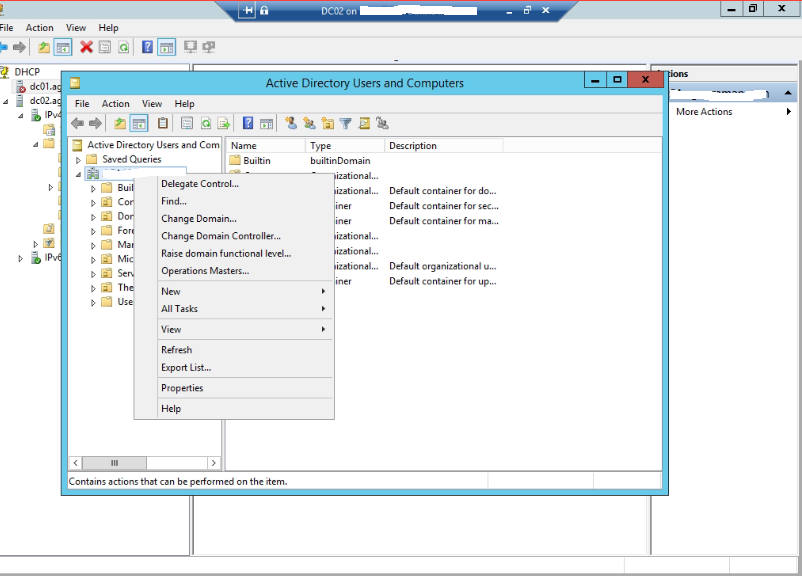This screenshot has height=576, width=802.
Task: Expand the IPv6 node in DHCP tree
Action: pos(20,259)
